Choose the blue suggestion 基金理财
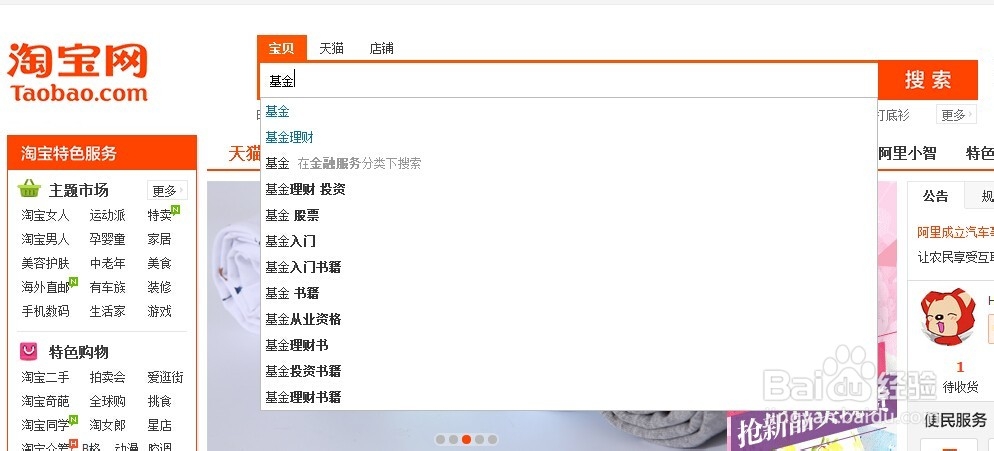Image resolution: width=994 pixels, height=451 pixels. [x=569, y=138]
